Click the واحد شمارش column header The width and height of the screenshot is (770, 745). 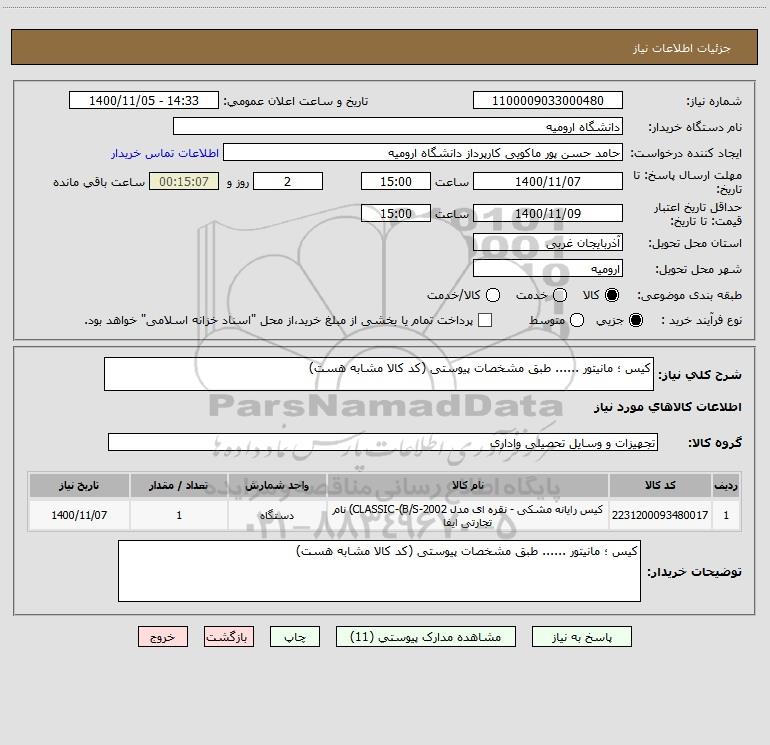(277, 485)
